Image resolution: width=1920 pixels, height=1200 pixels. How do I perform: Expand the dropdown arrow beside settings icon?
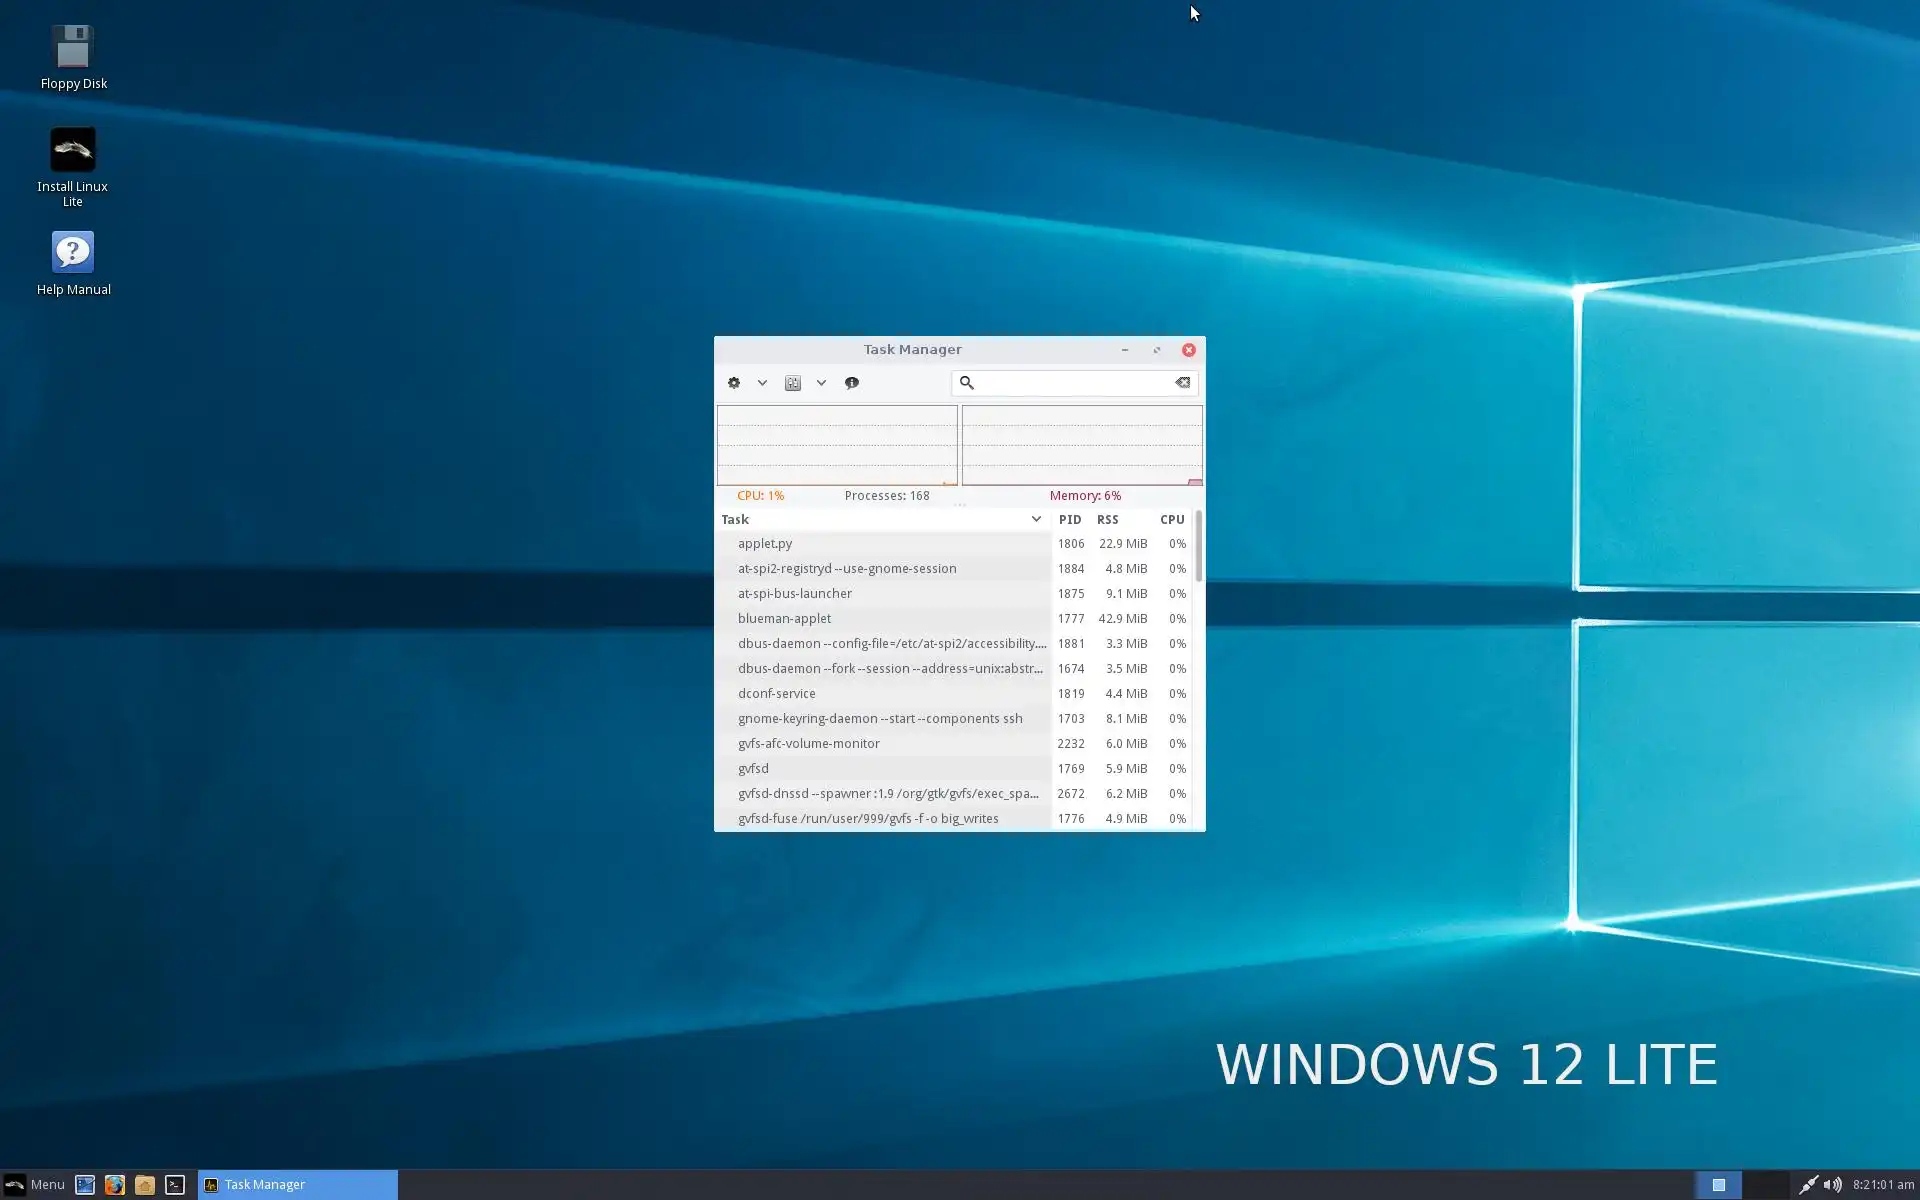pyautogui.click(x=821, y=383)
